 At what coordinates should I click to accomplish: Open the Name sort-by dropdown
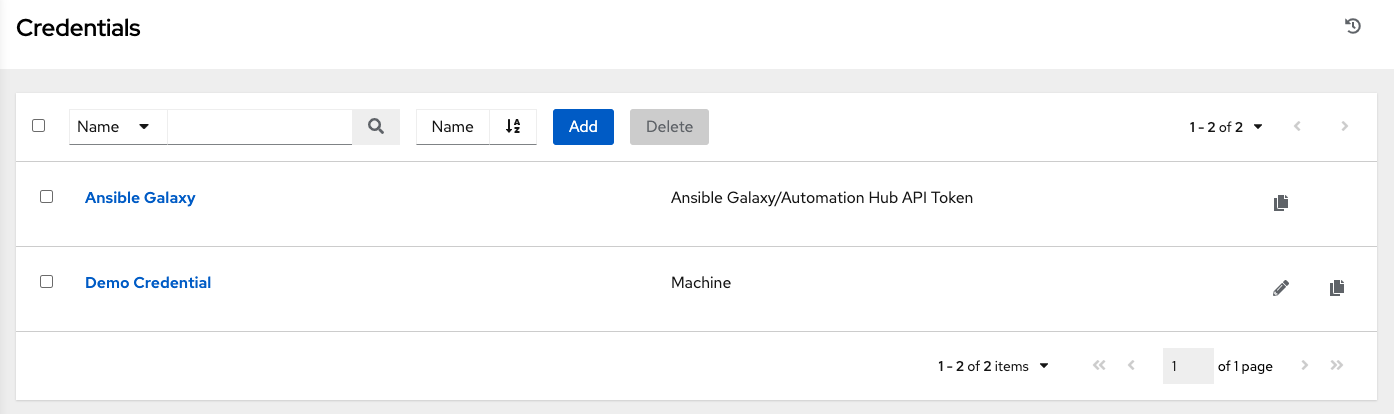coord(453,127)
